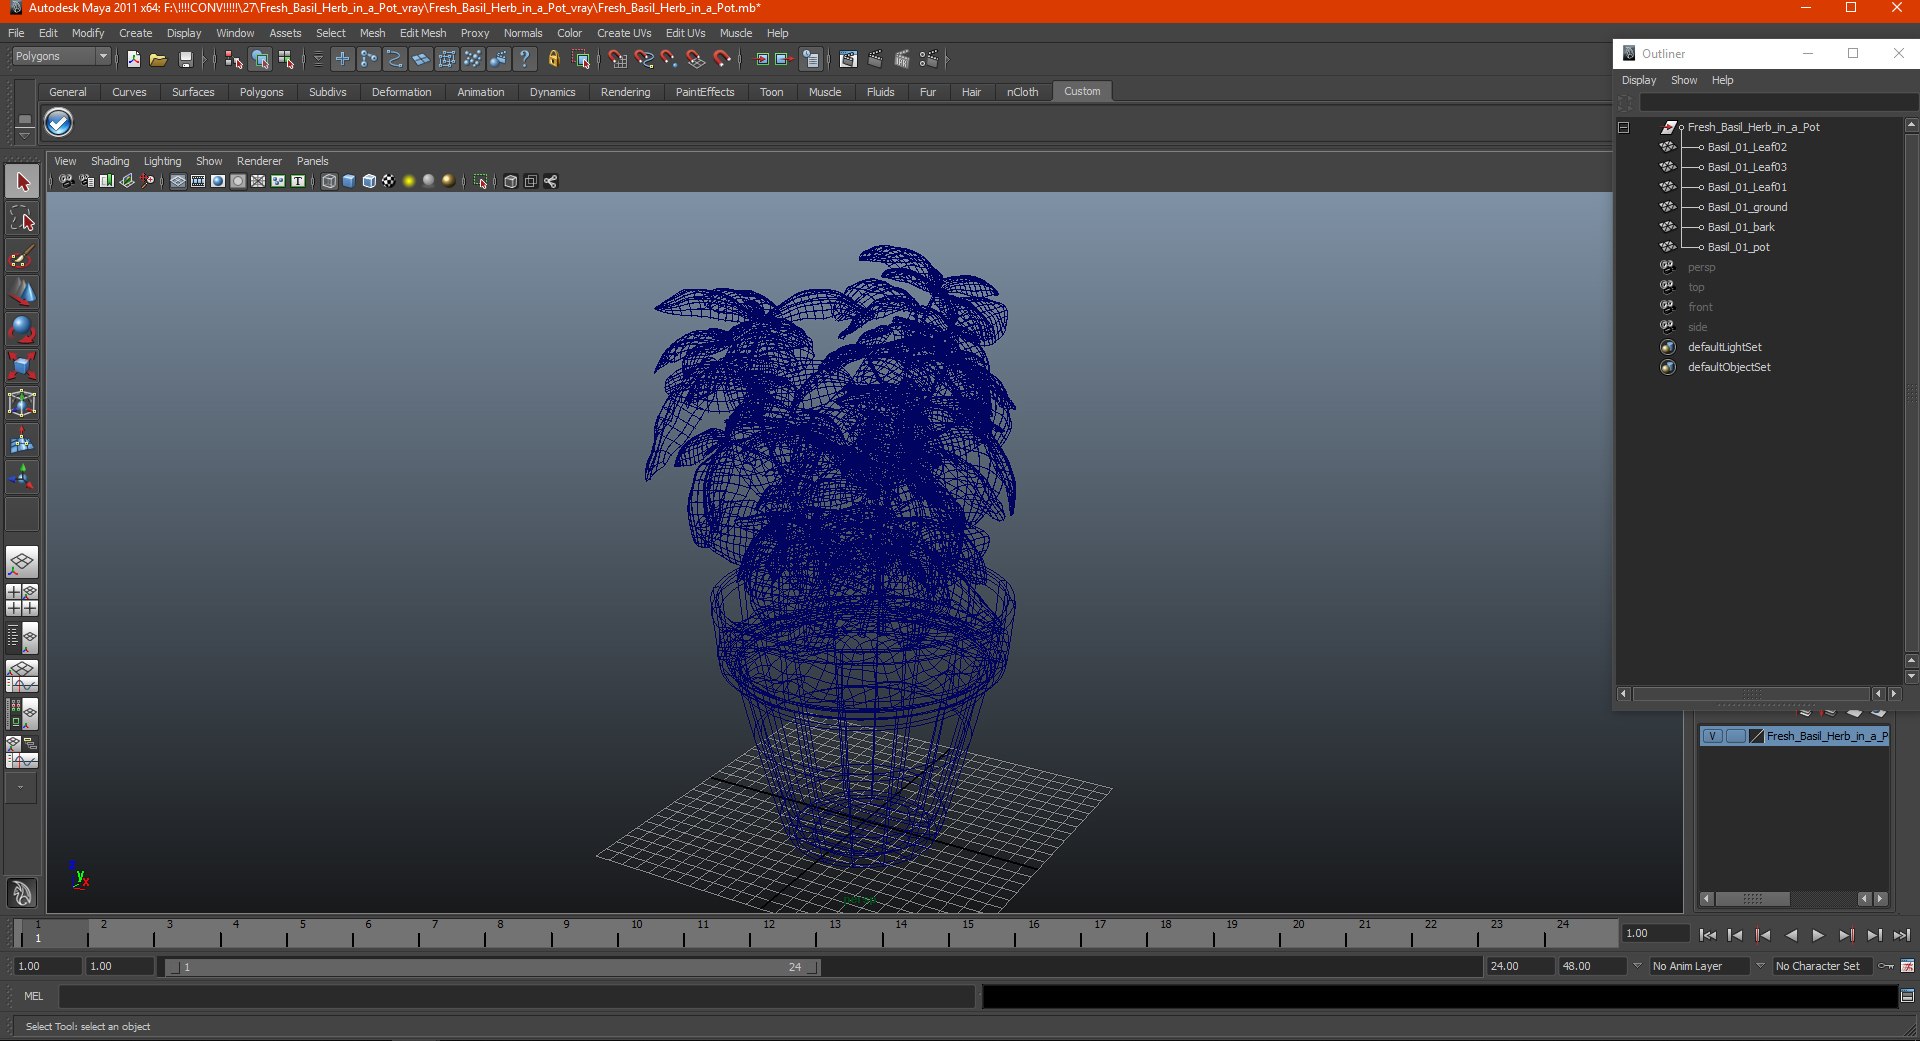Toggle wireframe shading in viewport toolbar
The height and width of the screenshot is (1041, 1920).
pyautogui.click(x=329, y=181)
